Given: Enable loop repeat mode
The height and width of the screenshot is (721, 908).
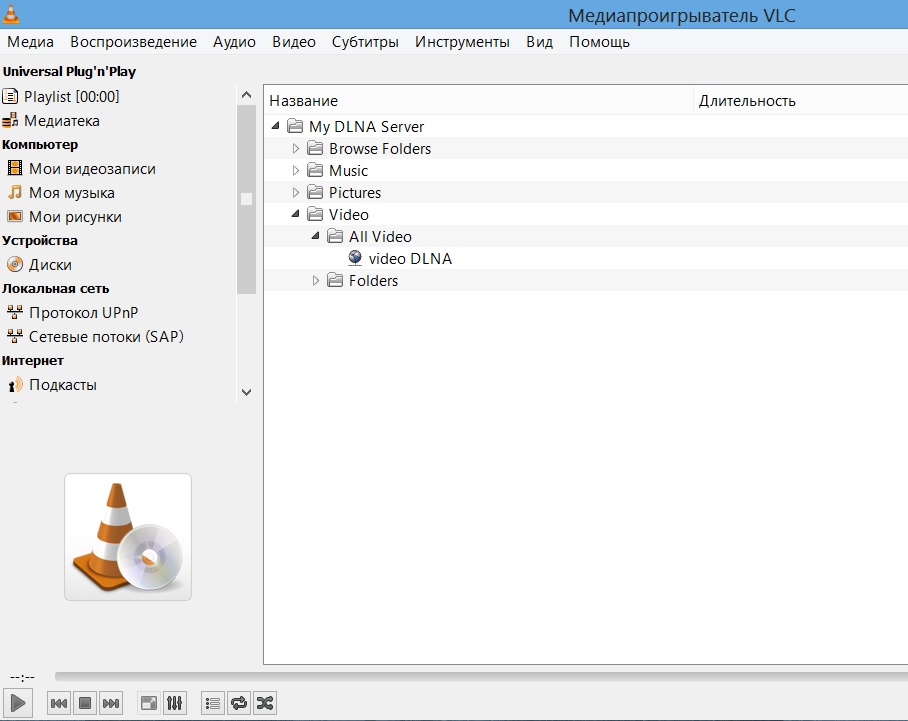Looking at the screenshot, I should point(238,702).
